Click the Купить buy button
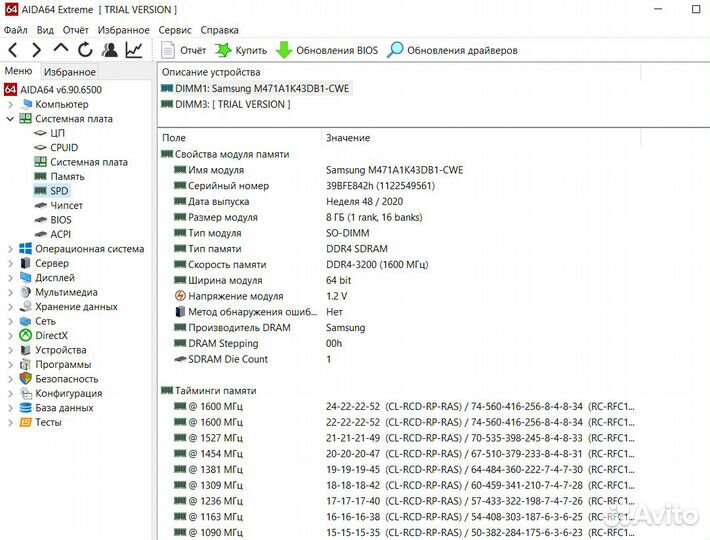This screenshot has height=540, width=710. pos(241,50)
